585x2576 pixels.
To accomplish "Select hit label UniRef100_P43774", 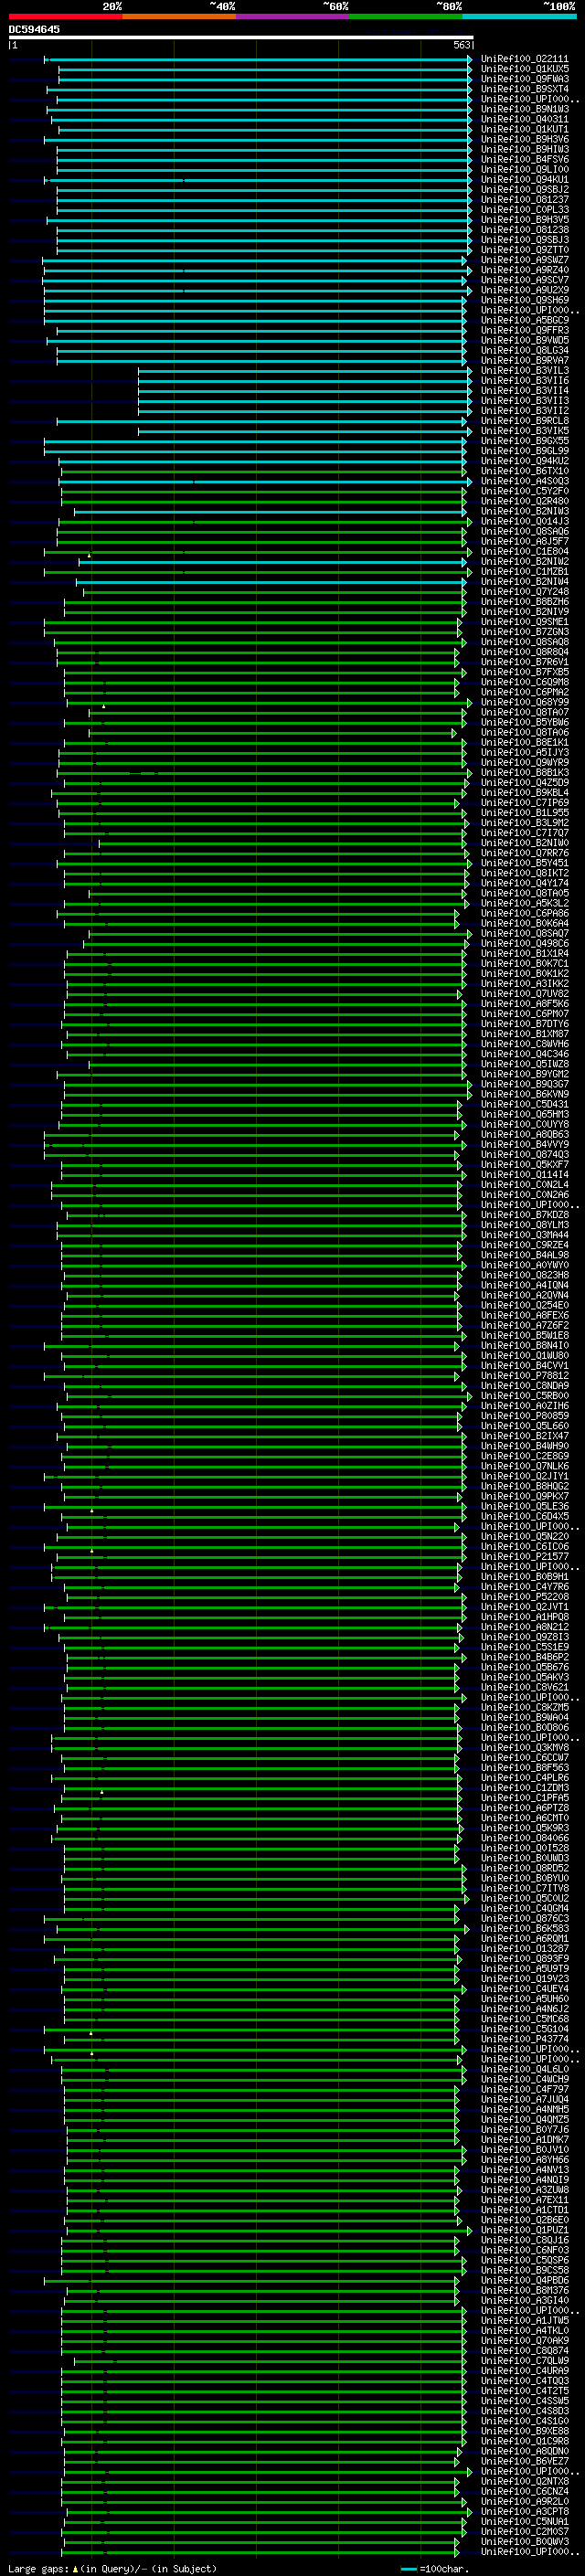I will pos(525,2039).
